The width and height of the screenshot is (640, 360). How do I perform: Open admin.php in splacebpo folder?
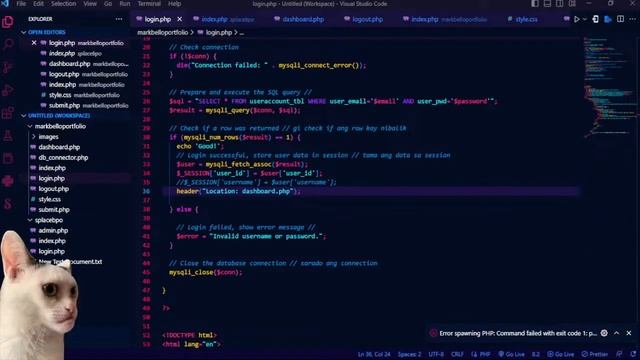click(x=53, y=231)
